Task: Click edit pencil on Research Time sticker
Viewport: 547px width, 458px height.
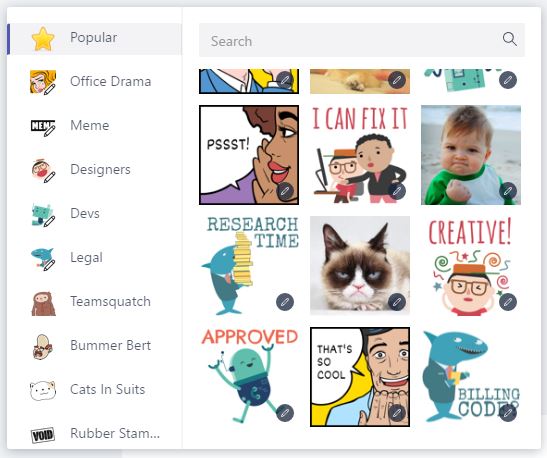Action: (285, 302)
